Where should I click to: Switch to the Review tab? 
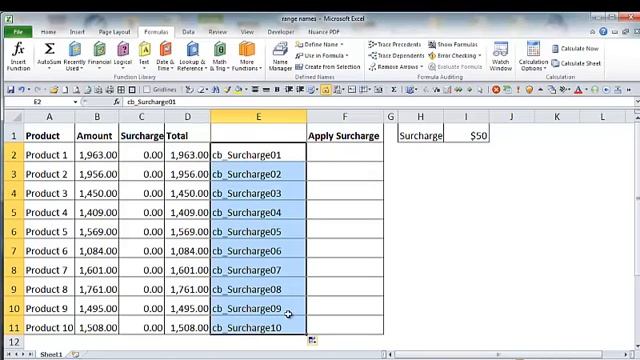(x=218, y=32)
